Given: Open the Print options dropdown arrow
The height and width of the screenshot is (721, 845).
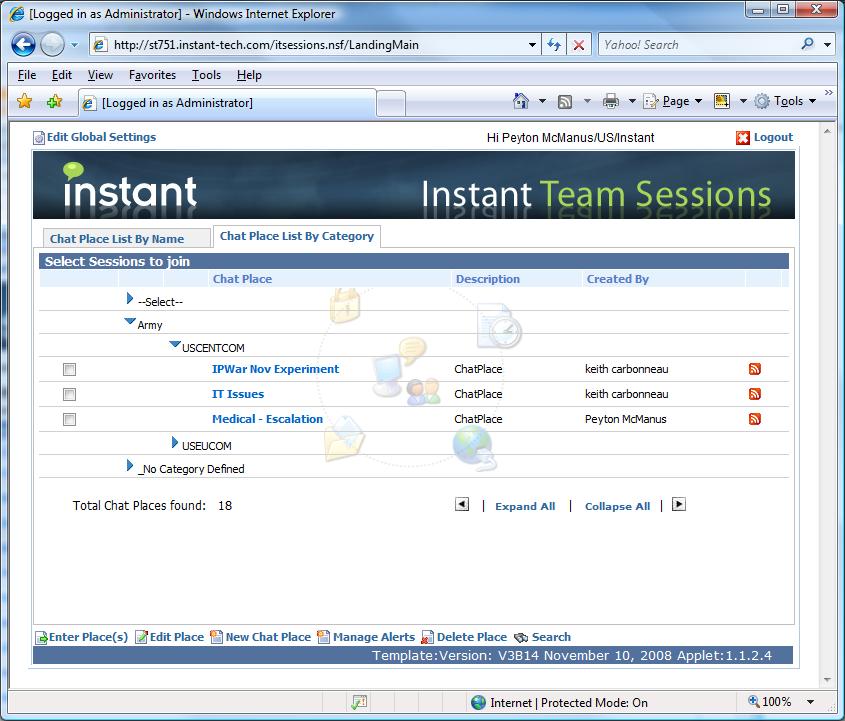Looking at the screenshot, I should click(x=632, y=101).
